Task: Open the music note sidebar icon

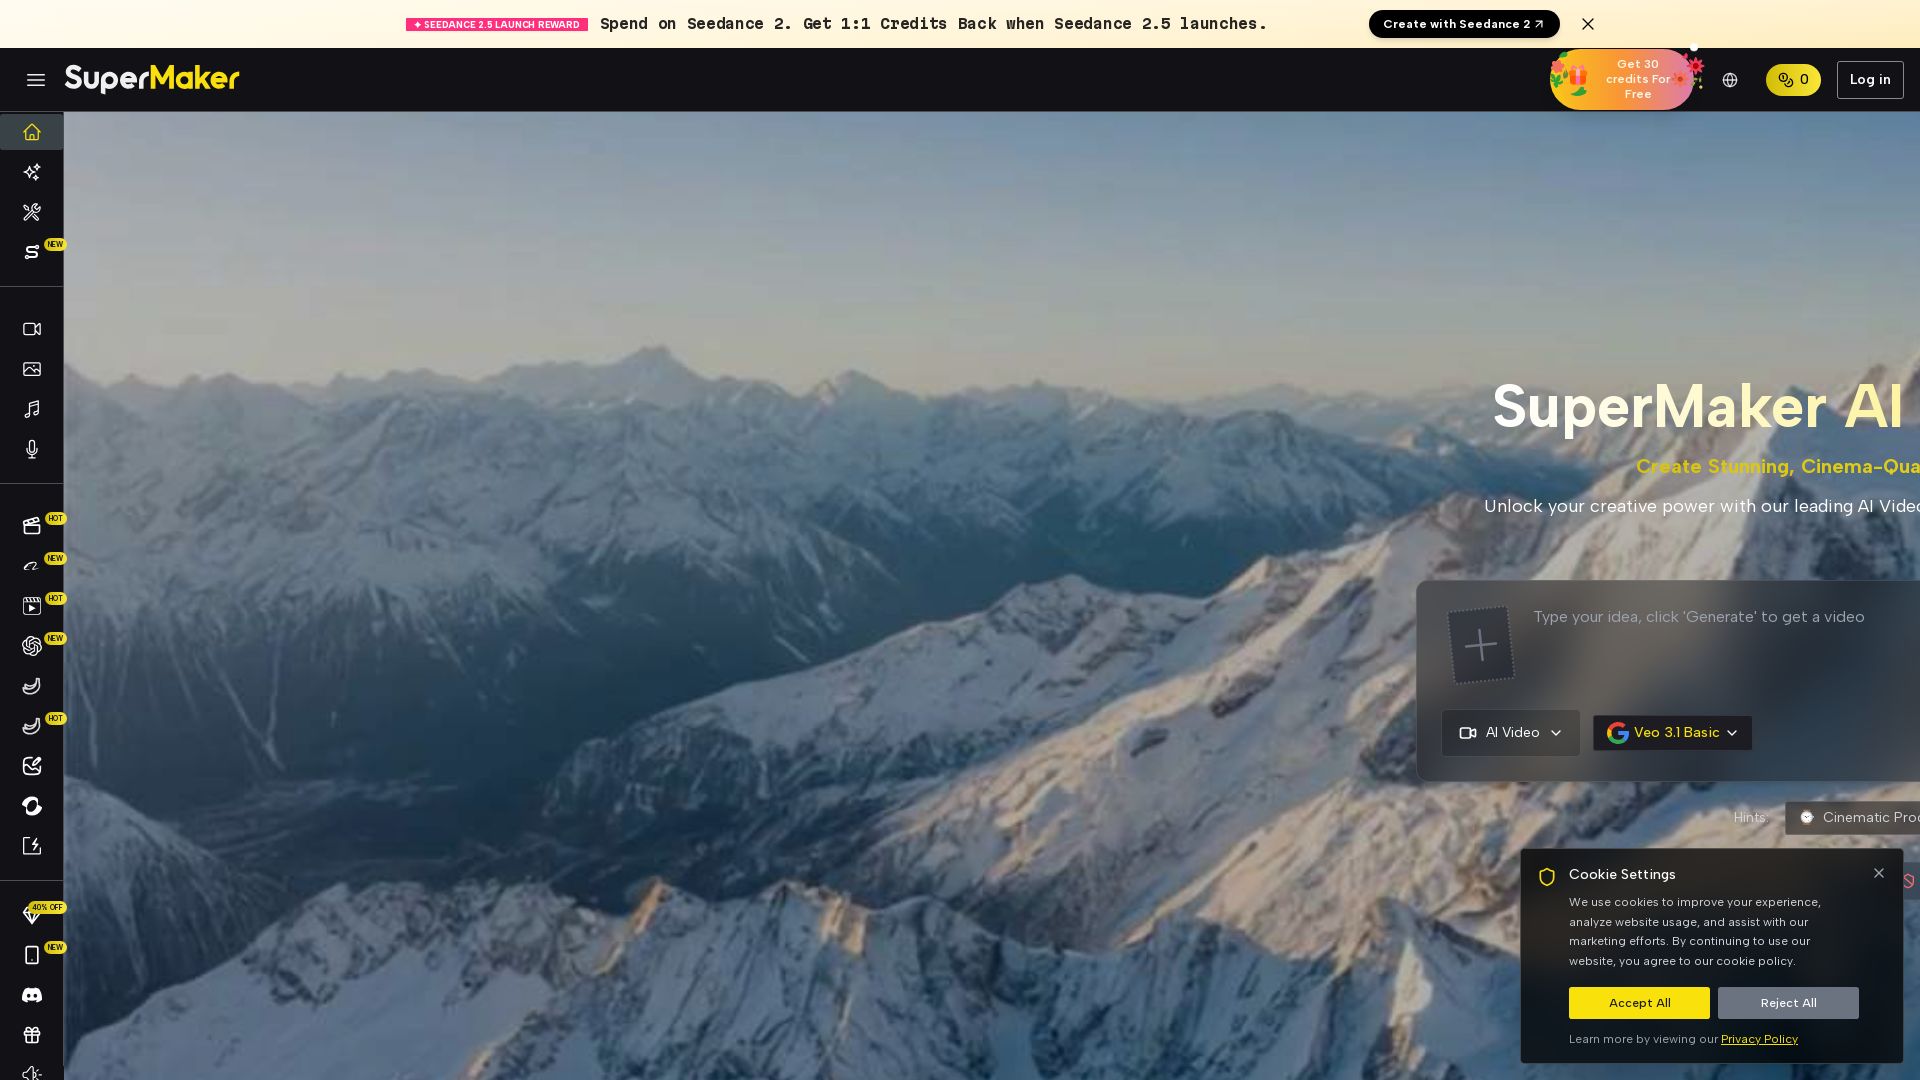Action: point(32,409)
